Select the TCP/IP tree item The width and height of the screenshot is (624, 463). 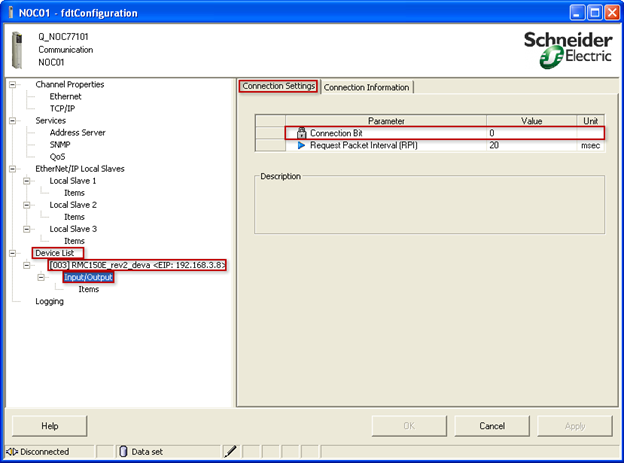[62, 108]
